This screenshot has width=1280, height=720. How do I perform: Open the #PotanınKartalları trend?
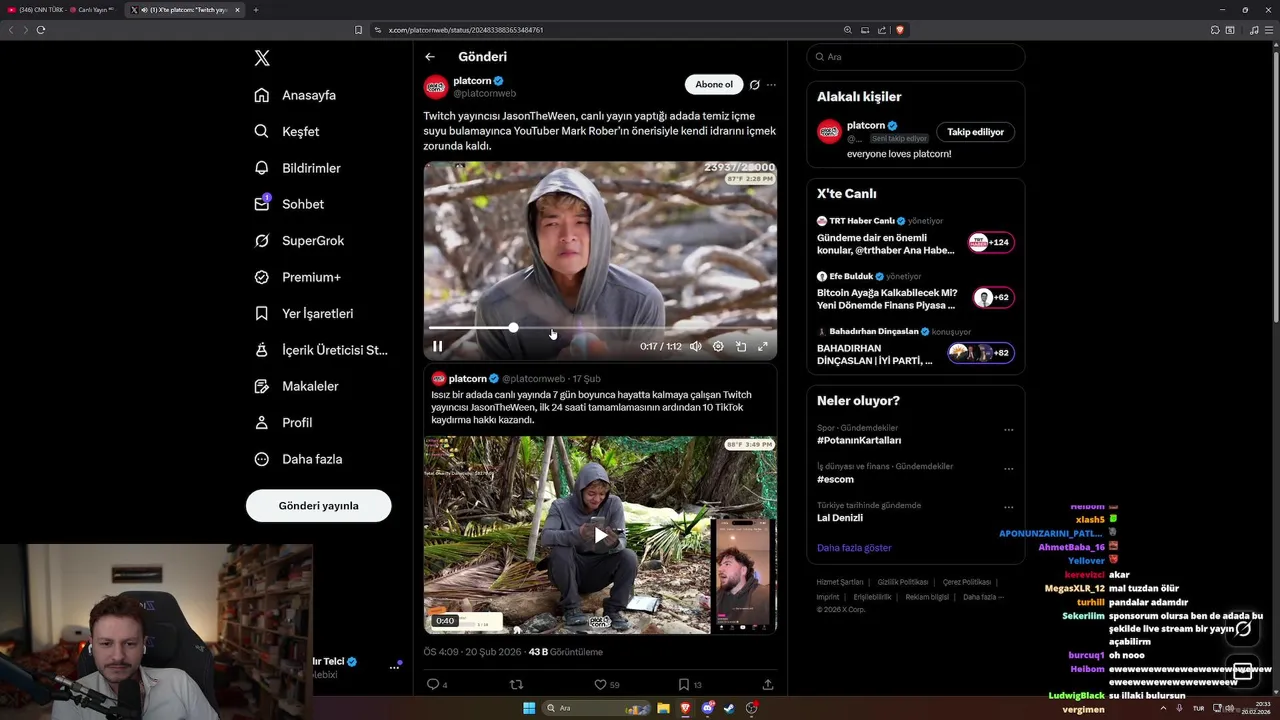point(859,440)
